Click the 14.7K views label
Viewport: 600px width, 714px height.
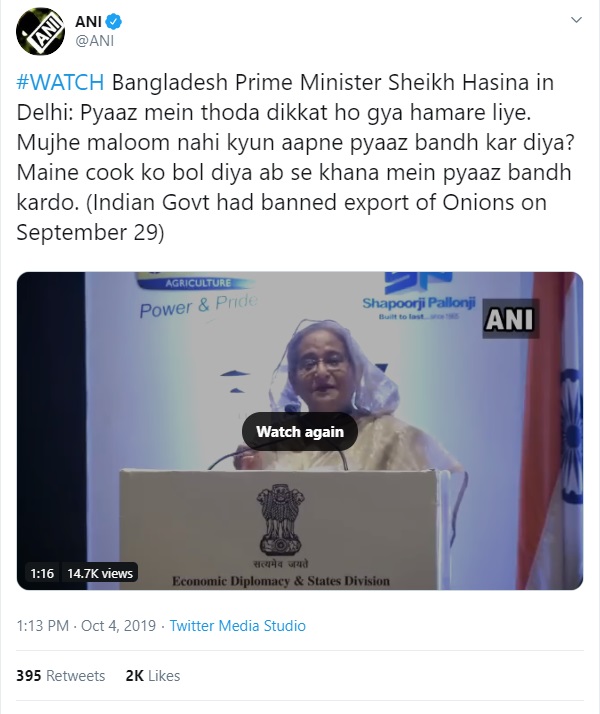point(100,573)
